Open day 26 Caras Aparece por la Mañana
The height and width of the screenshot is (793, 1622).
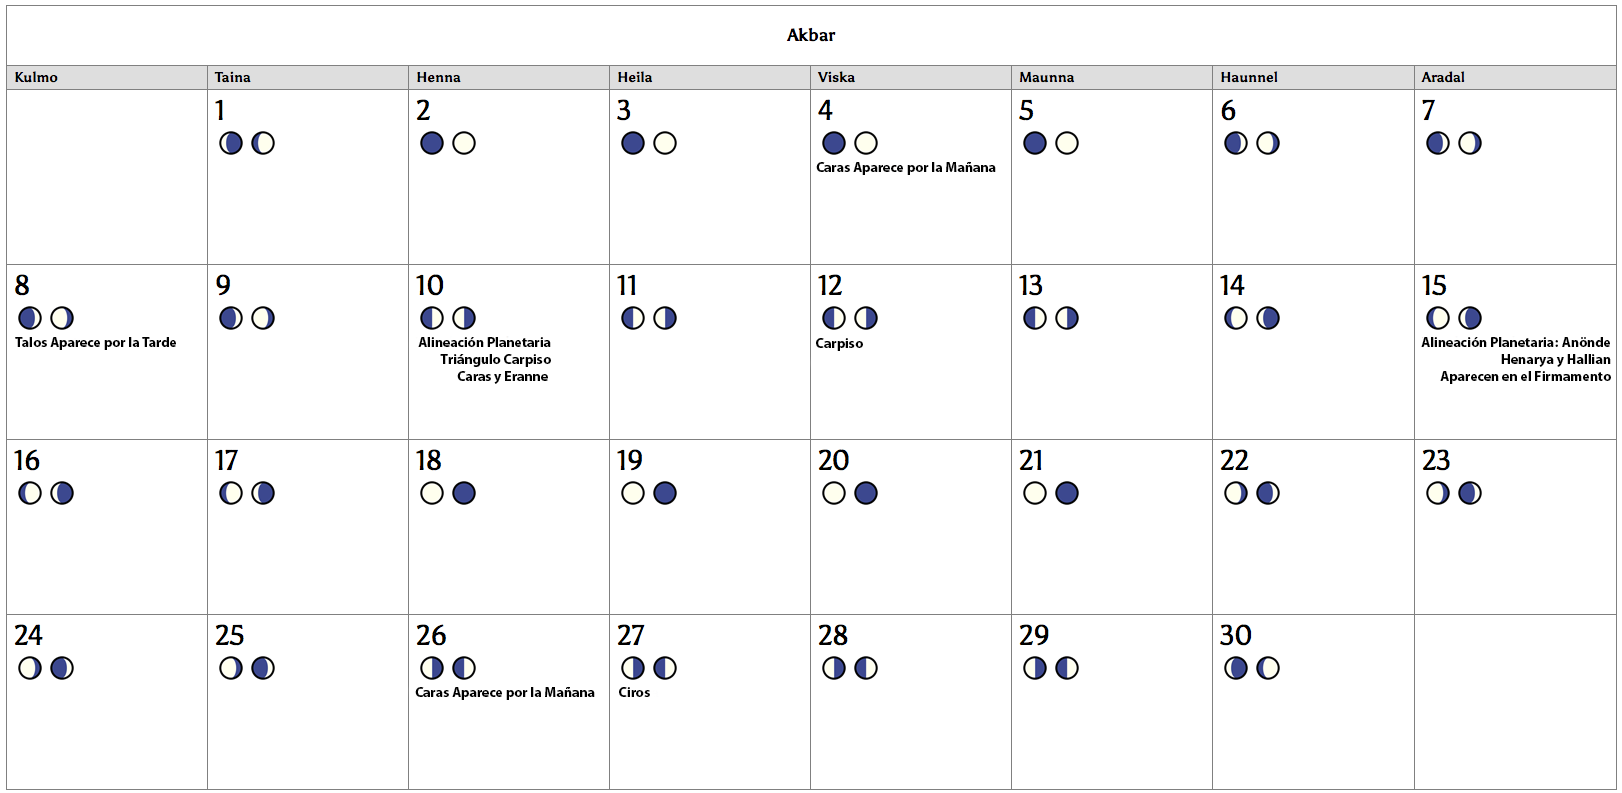click(505, 693)
